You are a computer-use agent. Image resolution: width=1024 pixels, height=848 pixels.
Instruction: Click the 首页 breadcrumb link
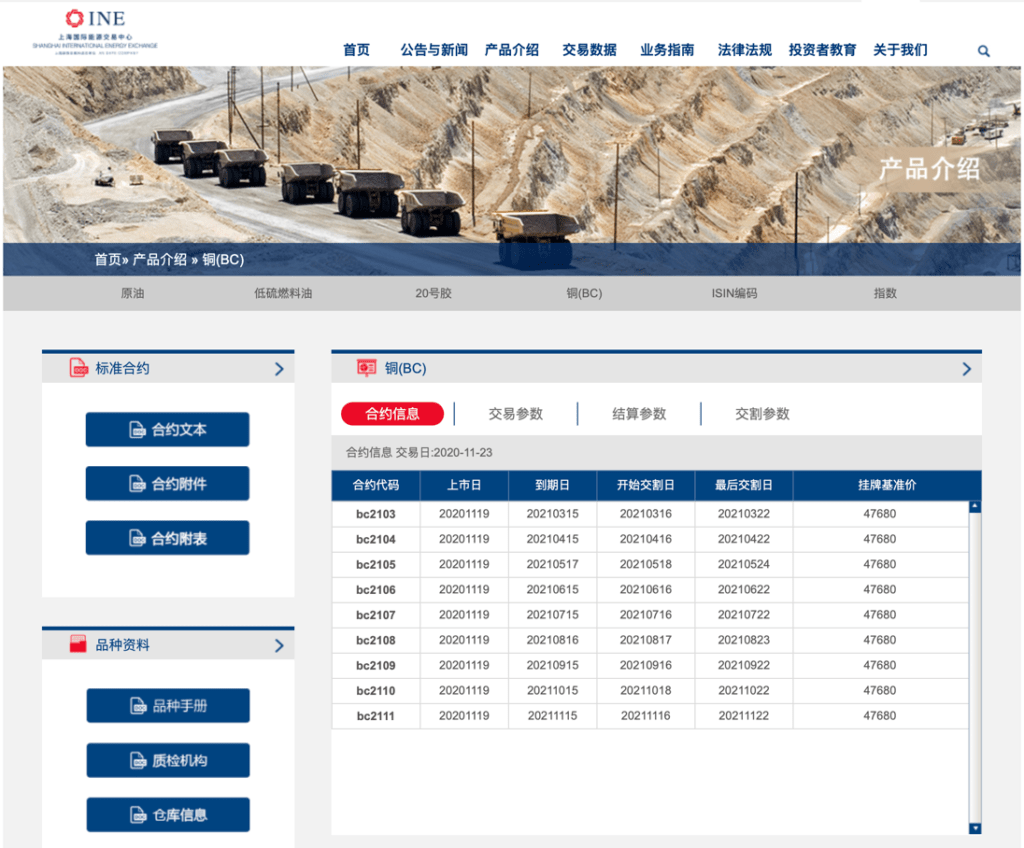pyautogui.click(x=107, y=260)
